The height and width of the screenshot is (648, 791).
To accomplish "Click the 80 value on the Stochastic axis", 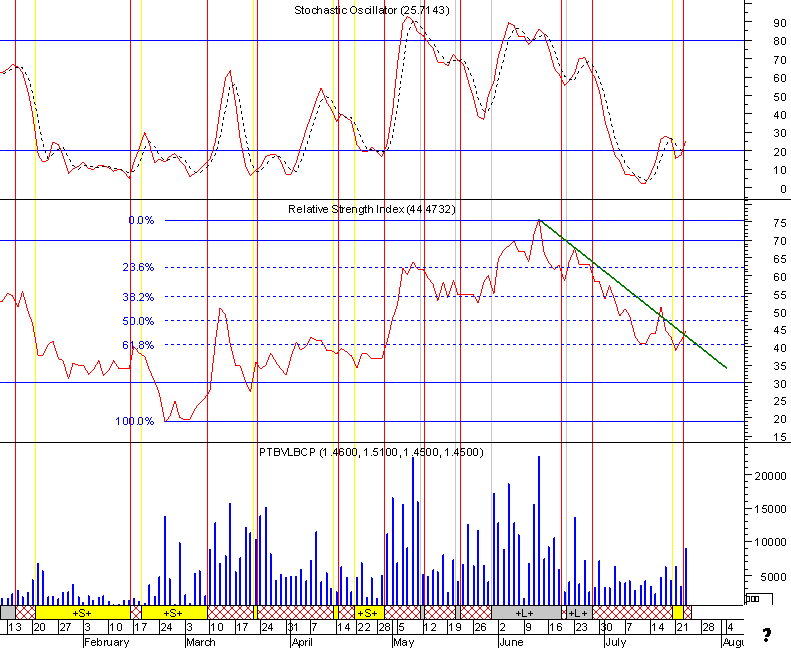I will coord(780,41).
